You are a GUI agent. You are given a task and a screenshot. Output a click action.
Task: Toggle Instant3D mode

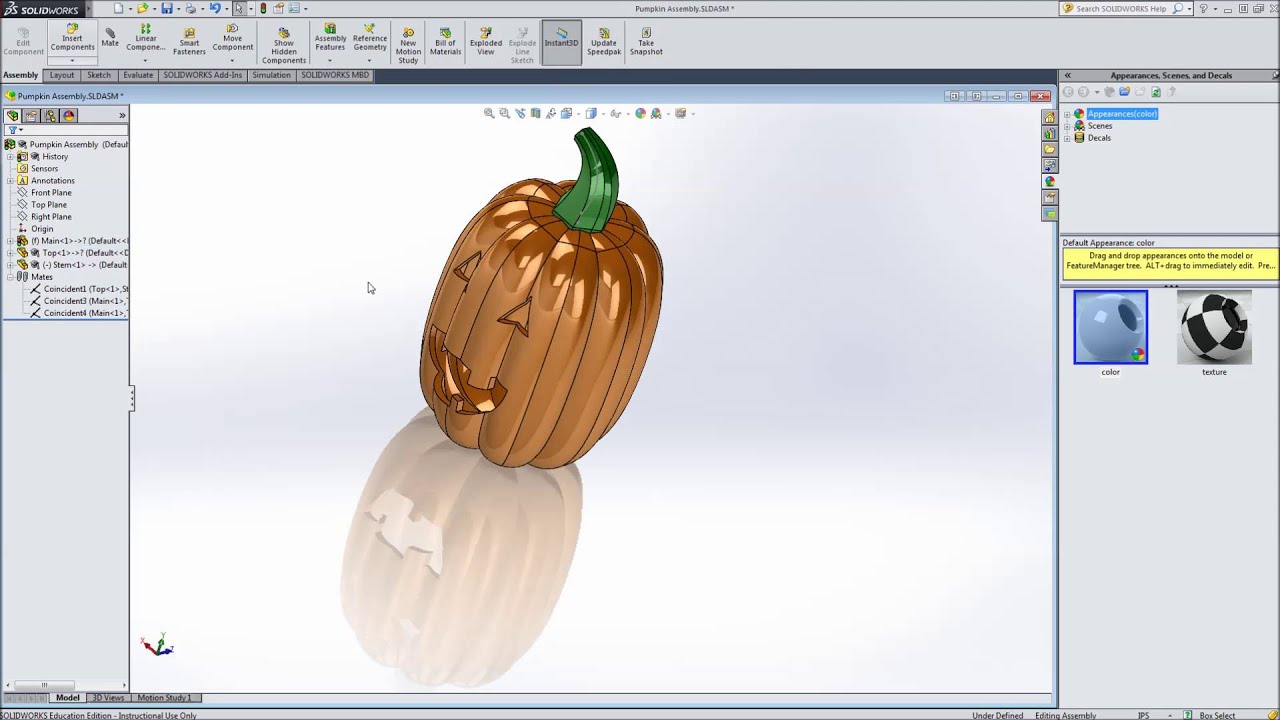point(561,42)
